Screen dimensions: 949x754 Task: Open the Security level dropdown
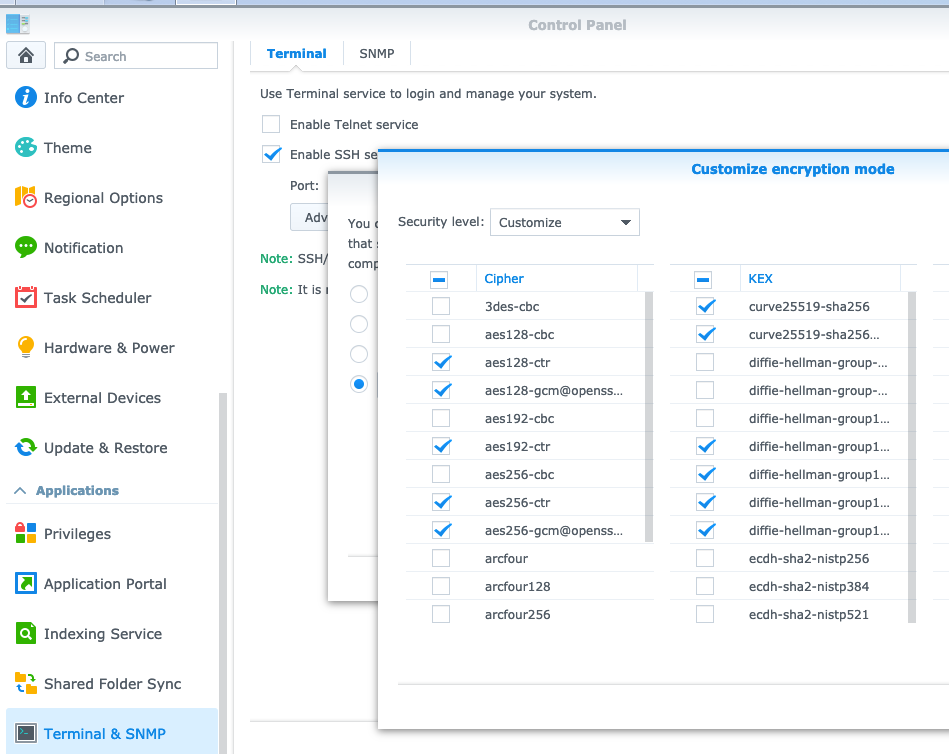click(x=564, y=222)
